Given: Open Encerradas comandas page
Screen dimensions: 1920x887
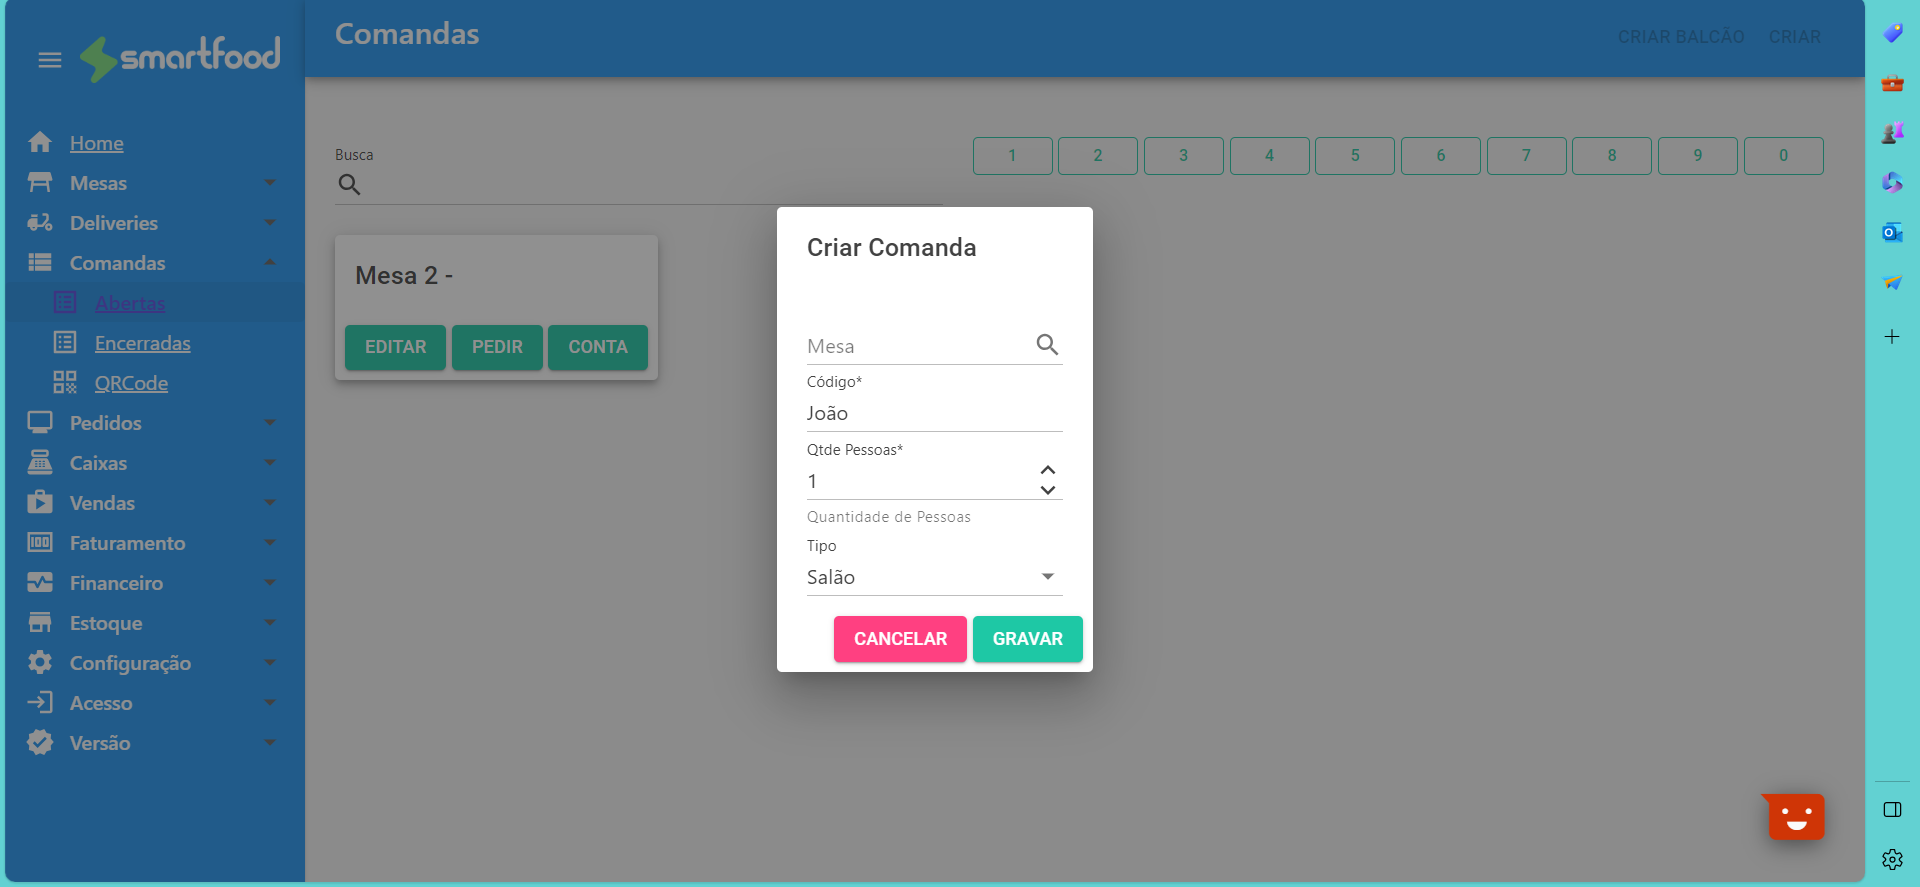Looking at the screenshot, I should [142, 343].
